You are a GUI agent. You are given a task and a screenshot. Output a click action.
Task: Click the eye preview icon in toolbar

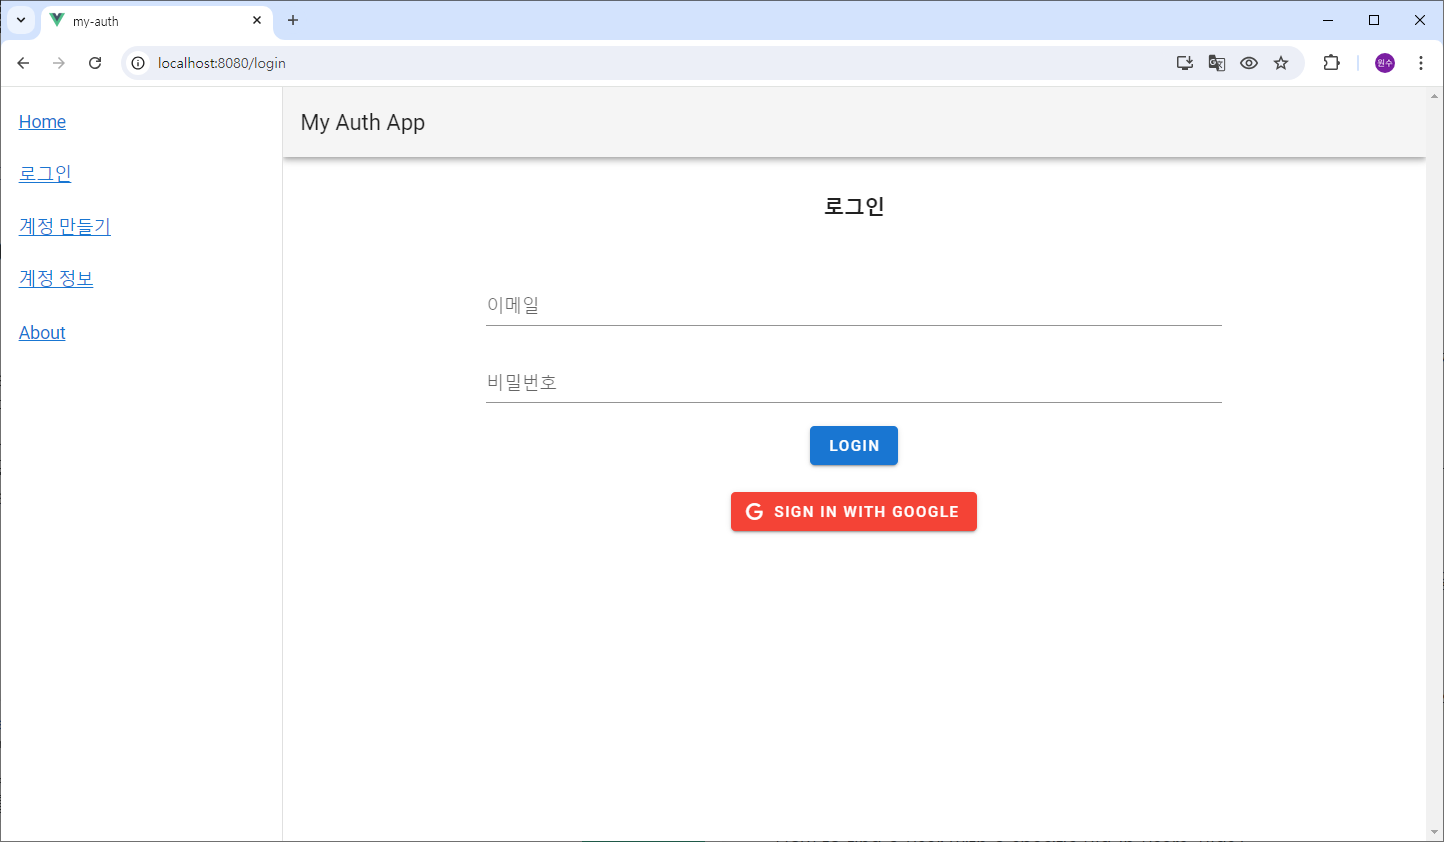click(x=1248, y=62)
